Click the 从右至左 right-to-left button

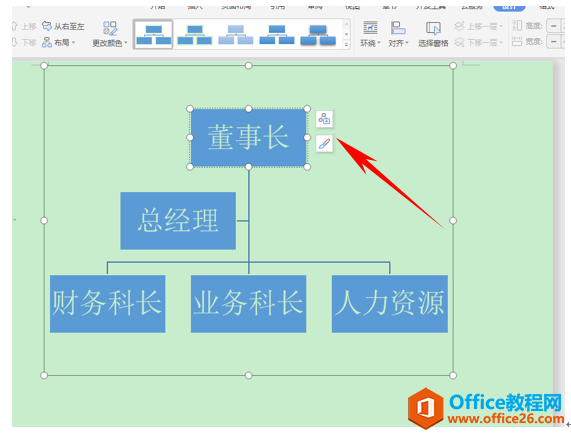63,26
